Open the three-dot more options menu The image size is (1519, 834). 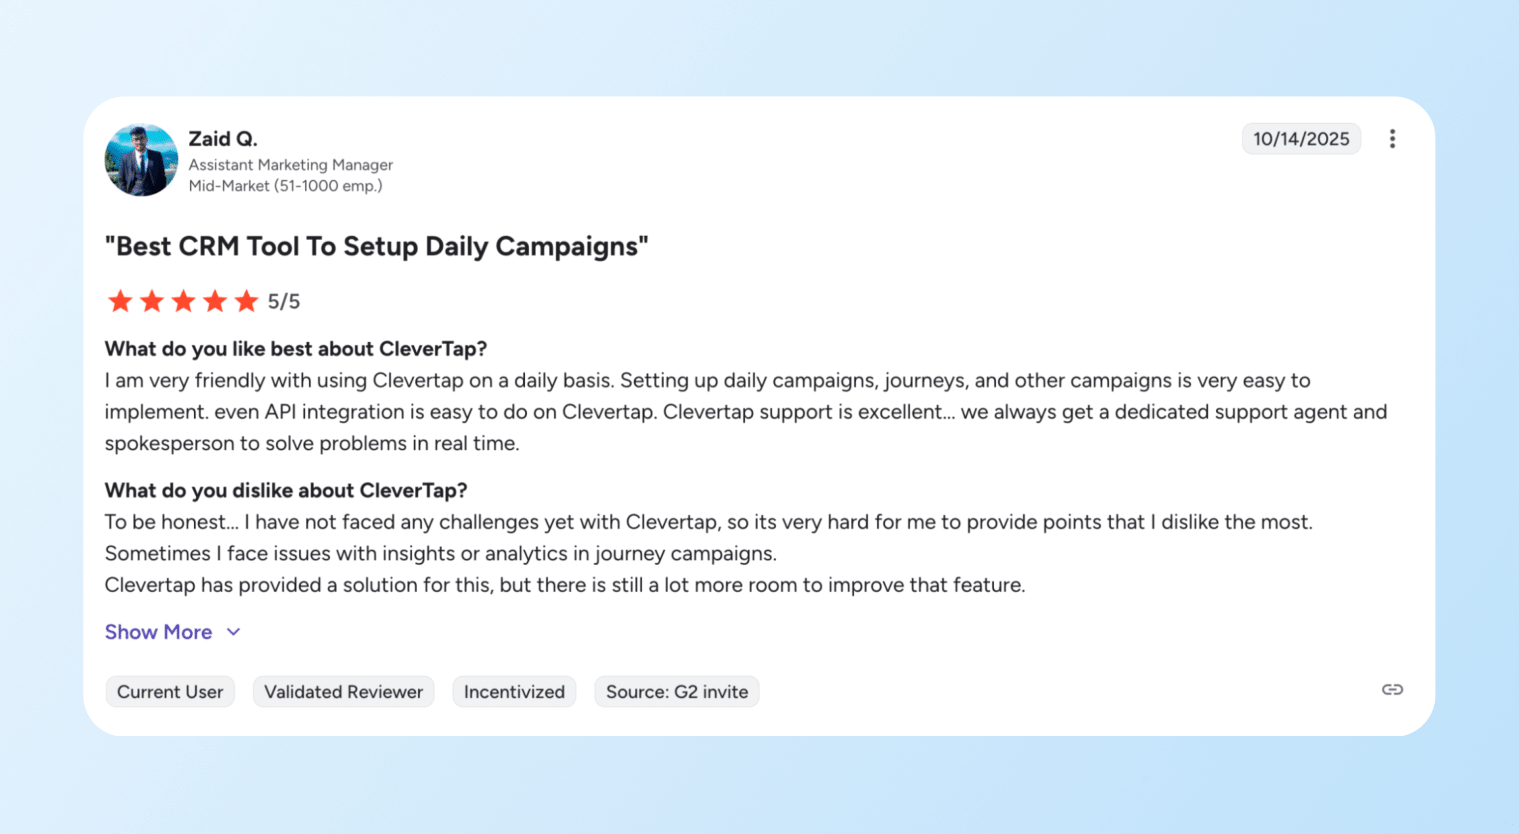tap(1392, 139)
